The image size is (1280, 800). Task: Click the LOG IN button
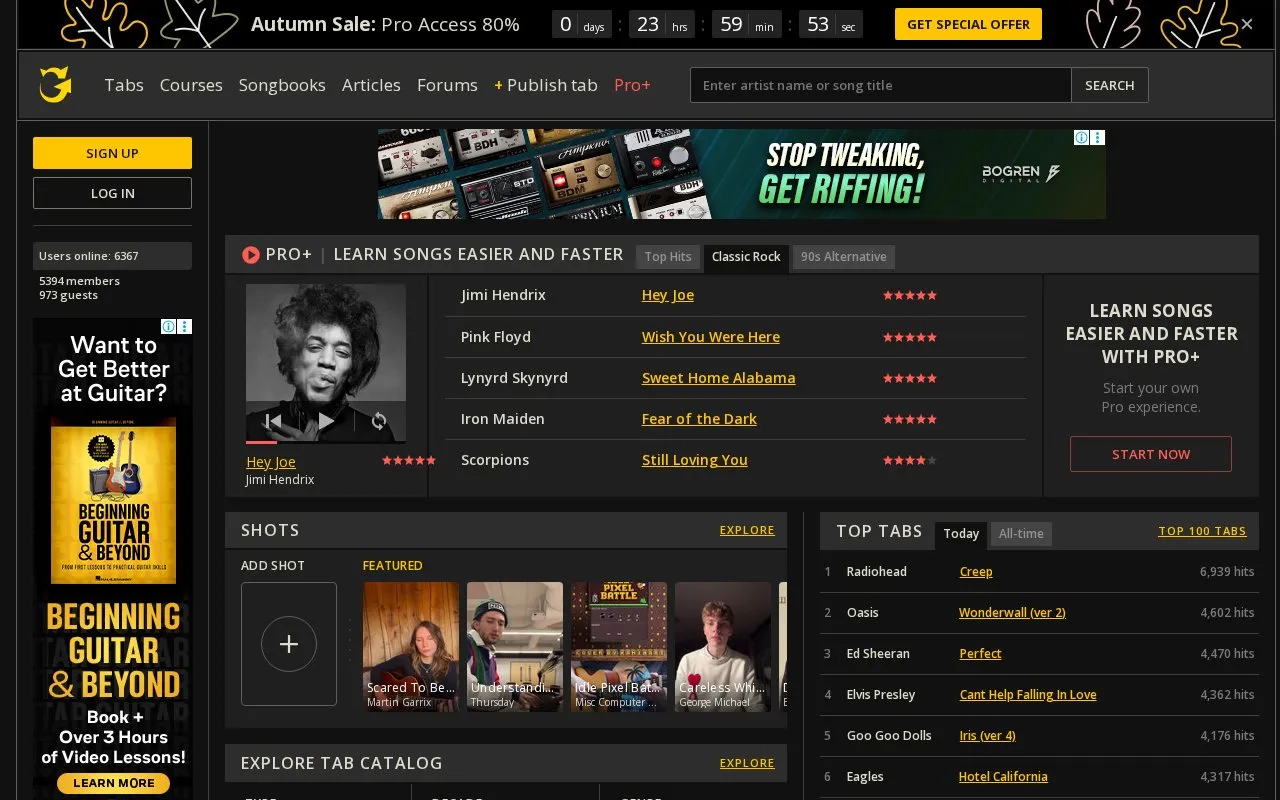click(112, 193)
